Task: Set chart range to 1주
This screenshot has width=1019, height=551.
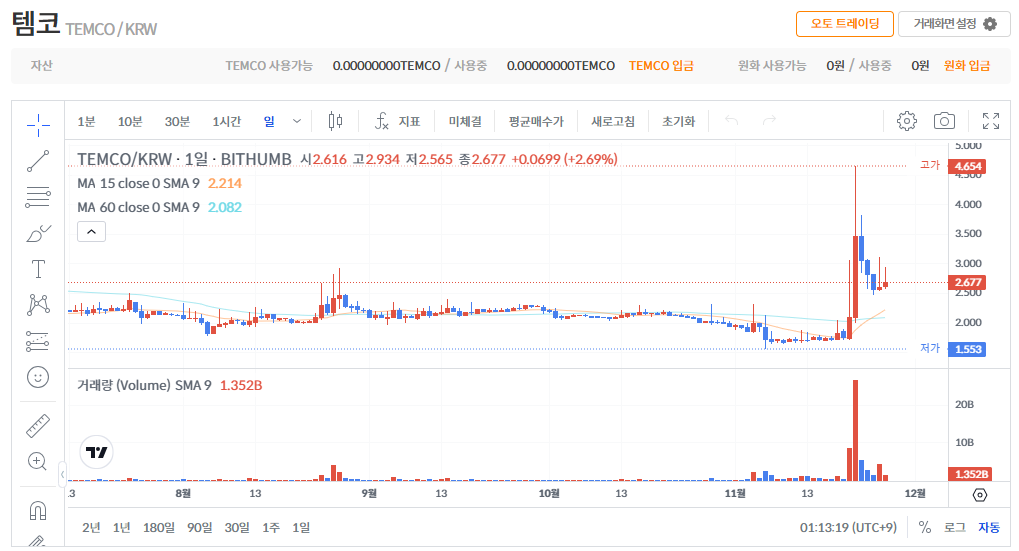Action: 271,528
